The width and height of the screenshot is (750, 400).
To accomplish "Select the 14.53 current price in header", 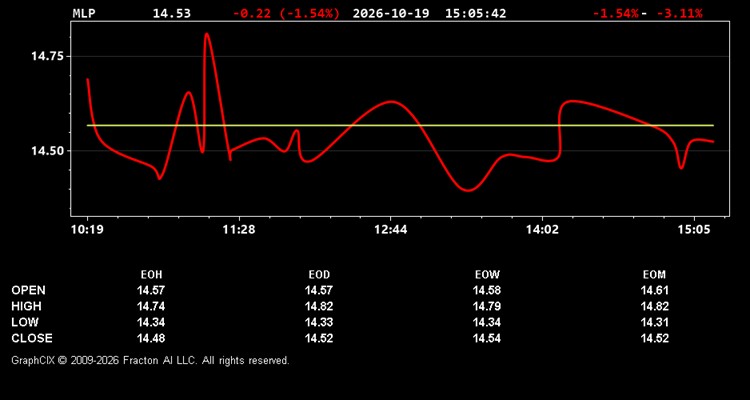I will point(171,13).
